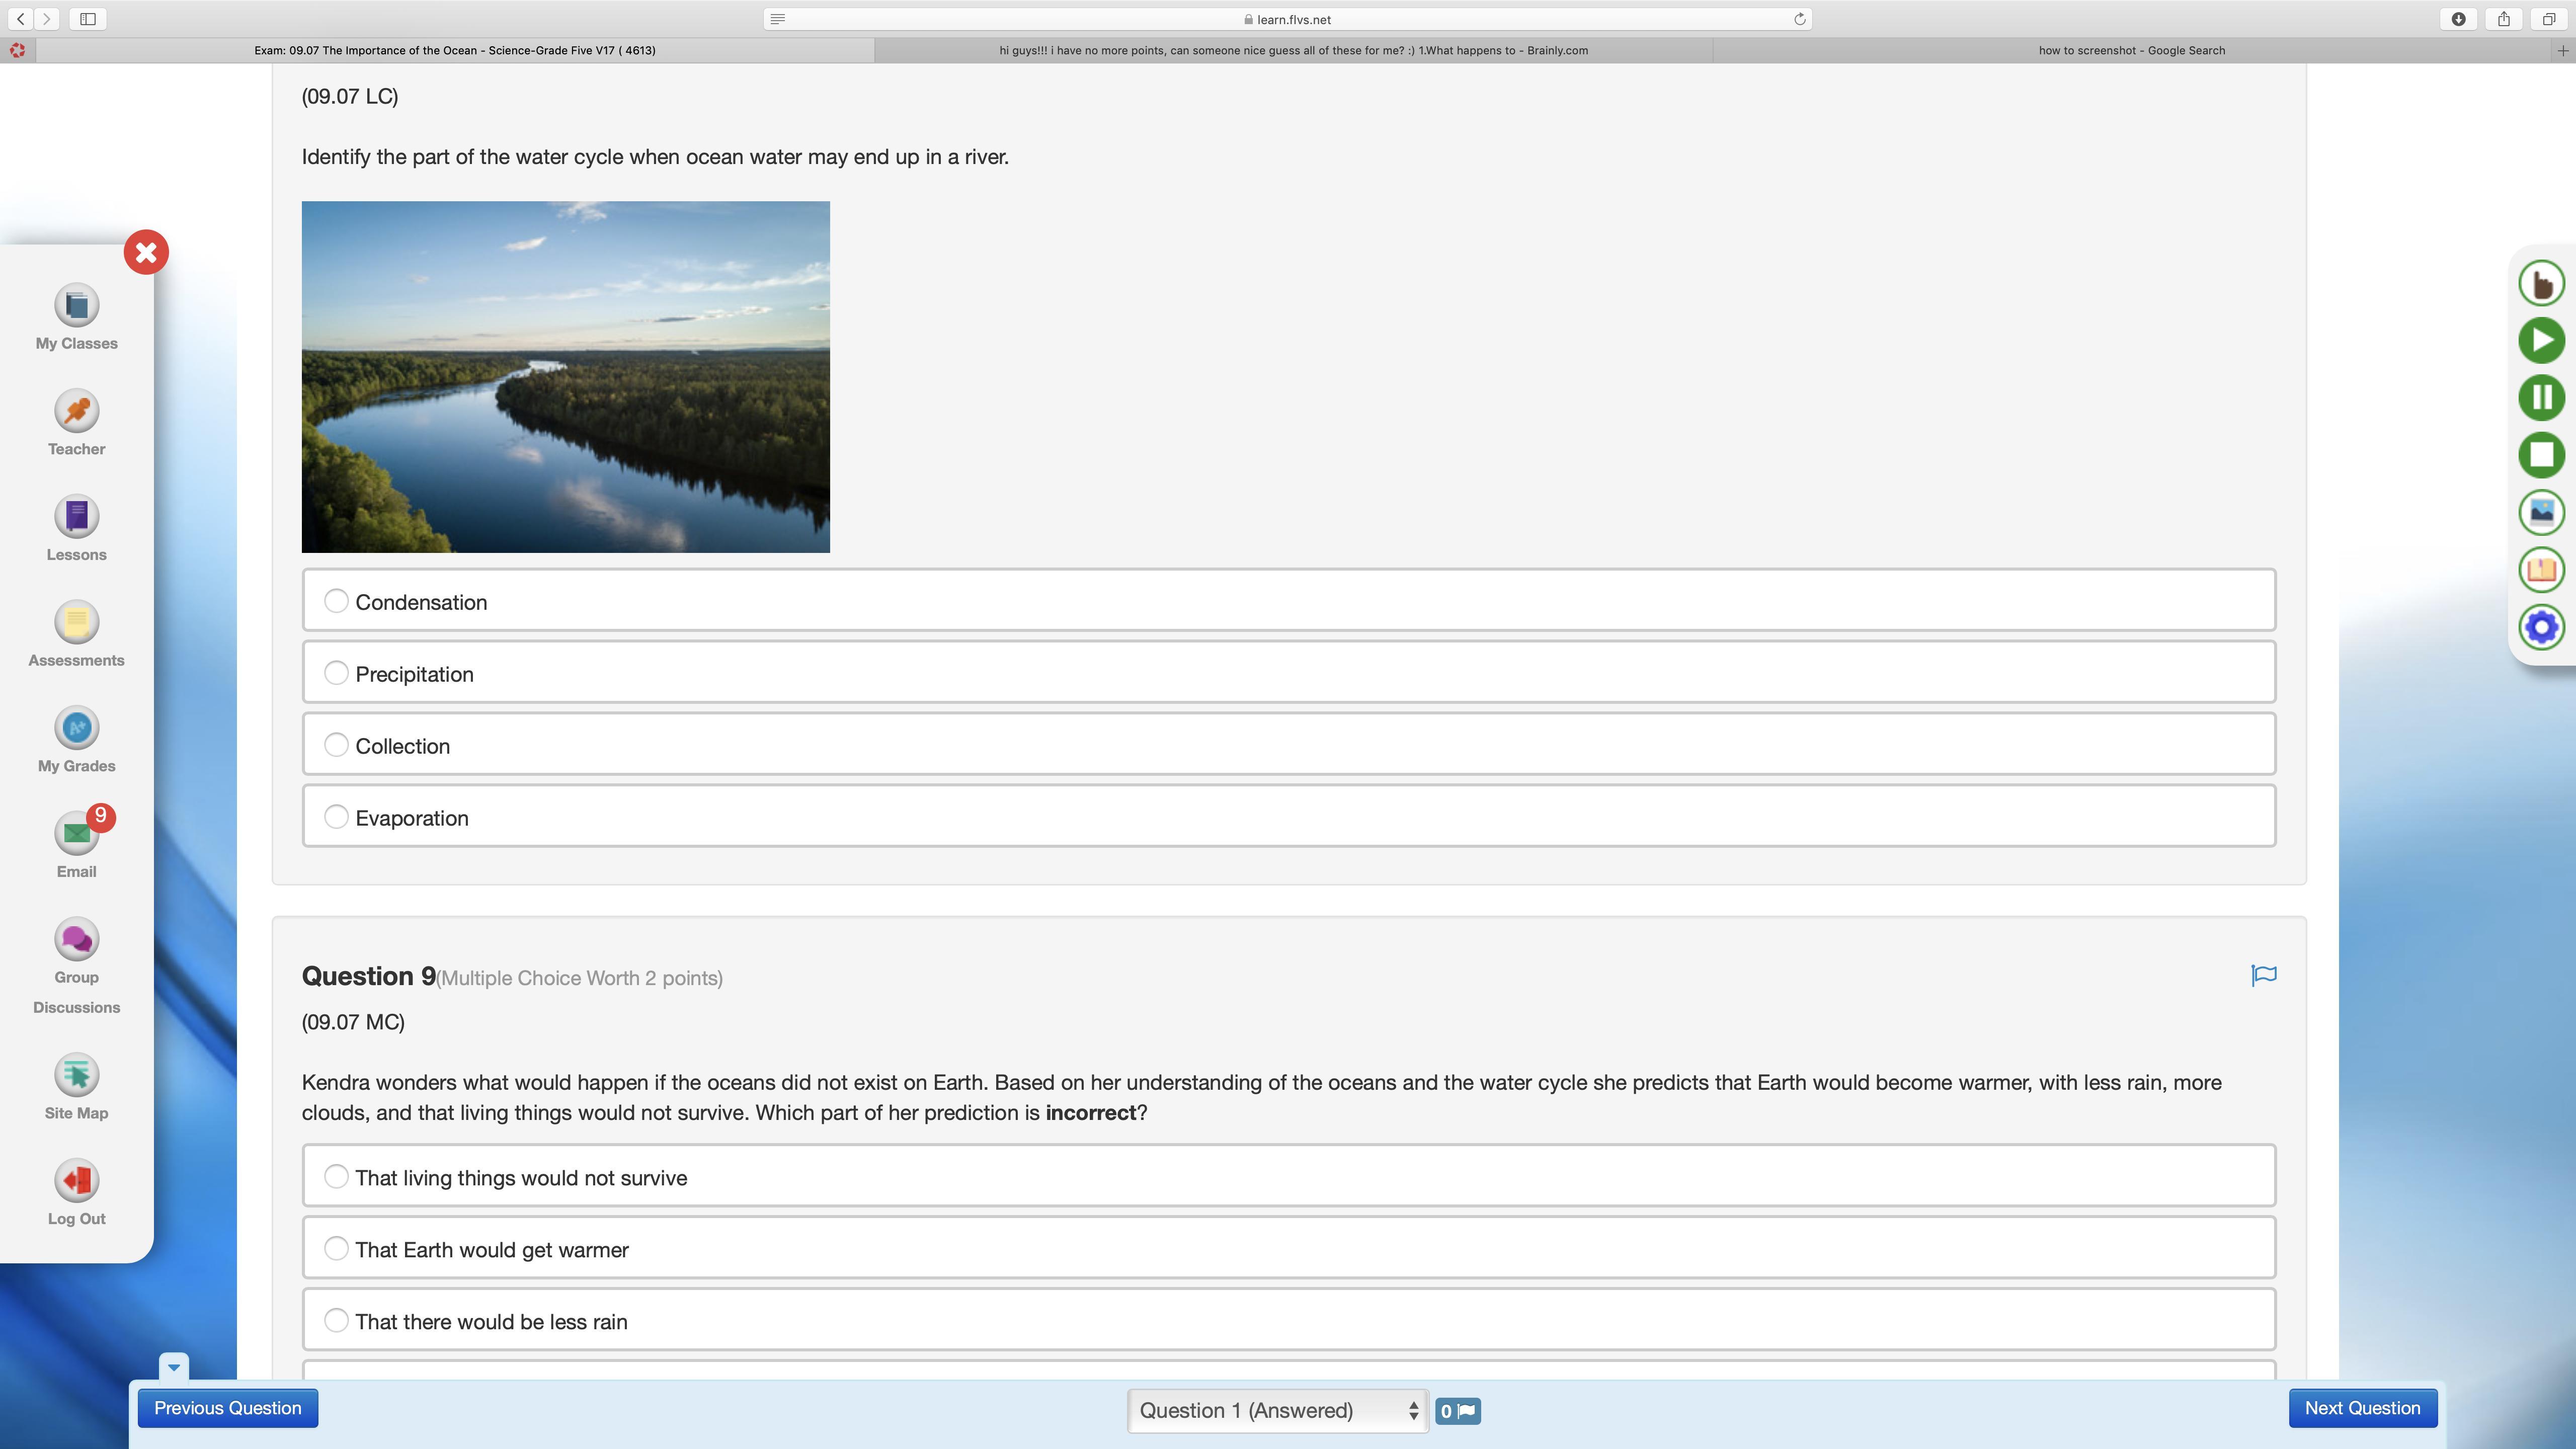Open the My Classes sidebar icon
This screenshot has width=2576, height=1449.
[76, 306]
